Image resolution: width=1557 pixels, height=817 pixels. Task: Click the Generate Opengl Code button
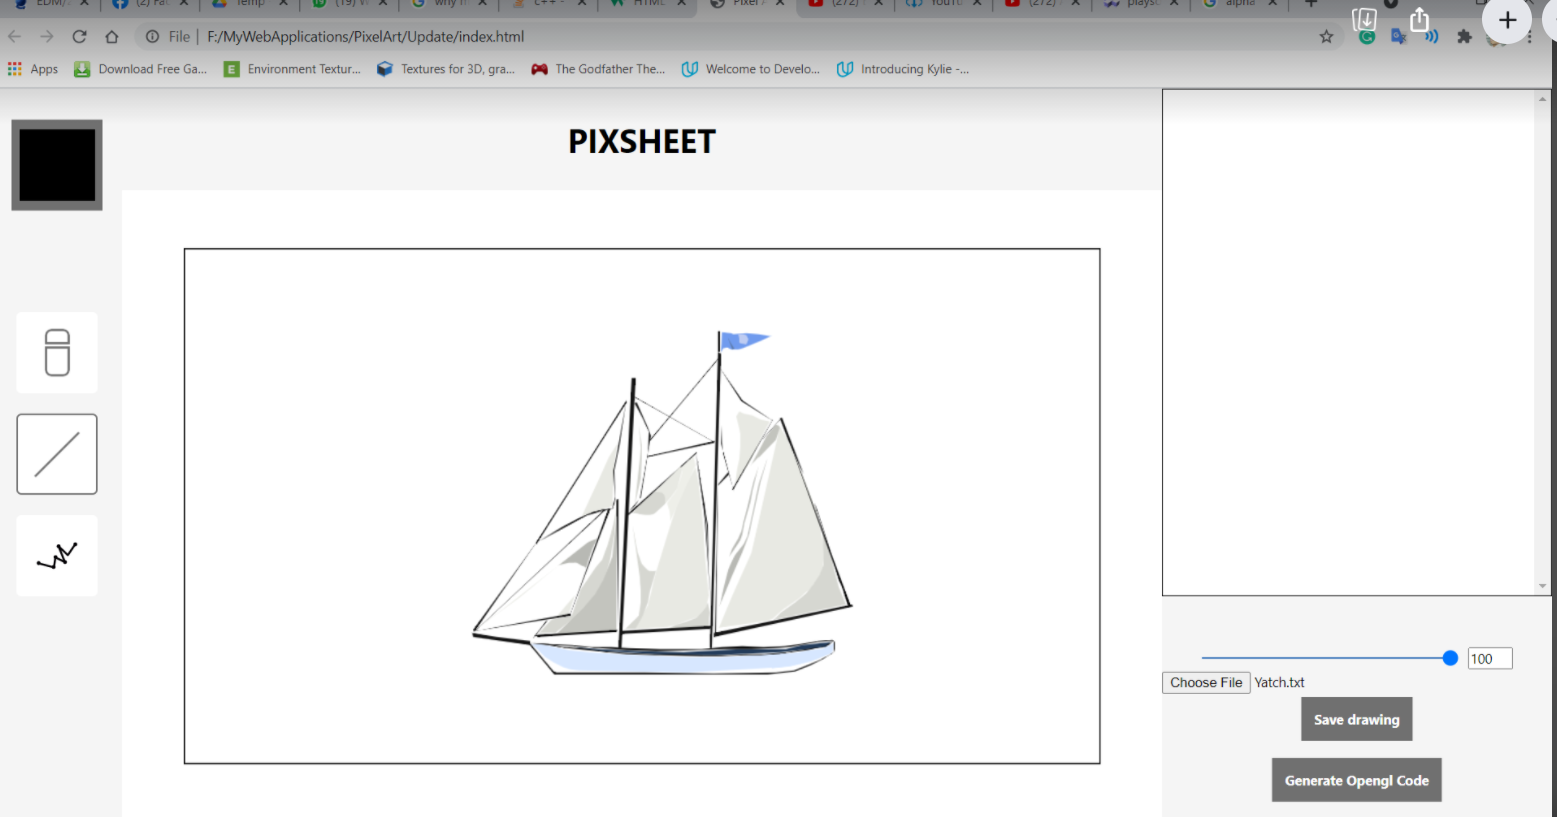click(x=1356, y=780)
